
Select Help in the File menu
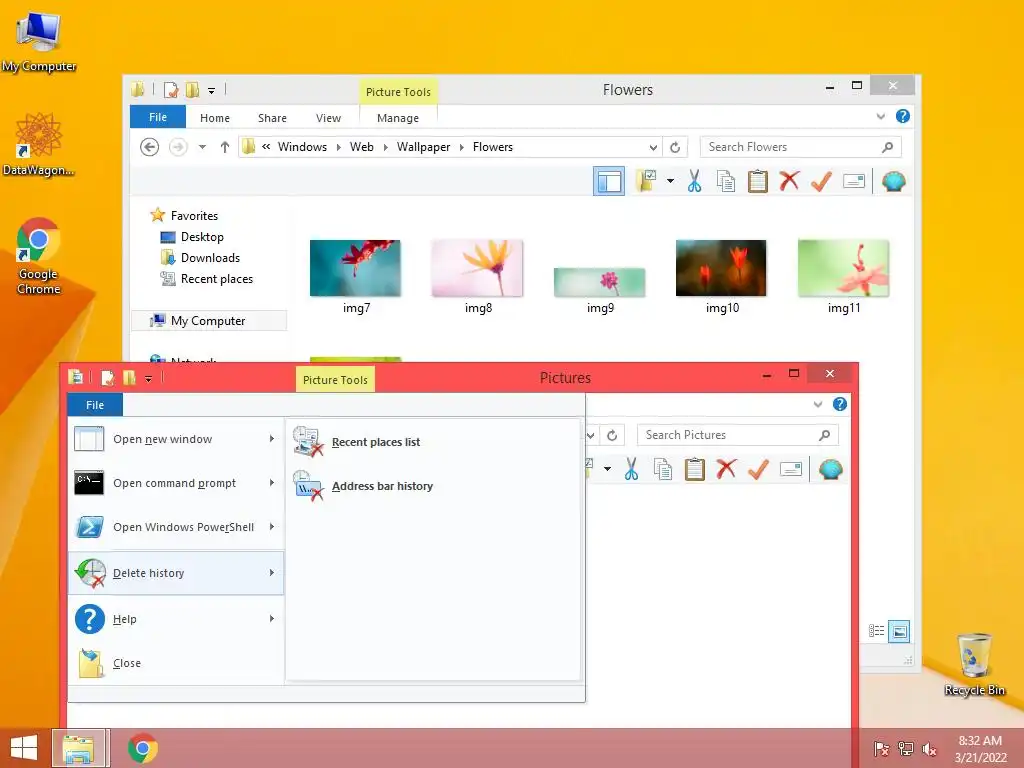(176, 618)
